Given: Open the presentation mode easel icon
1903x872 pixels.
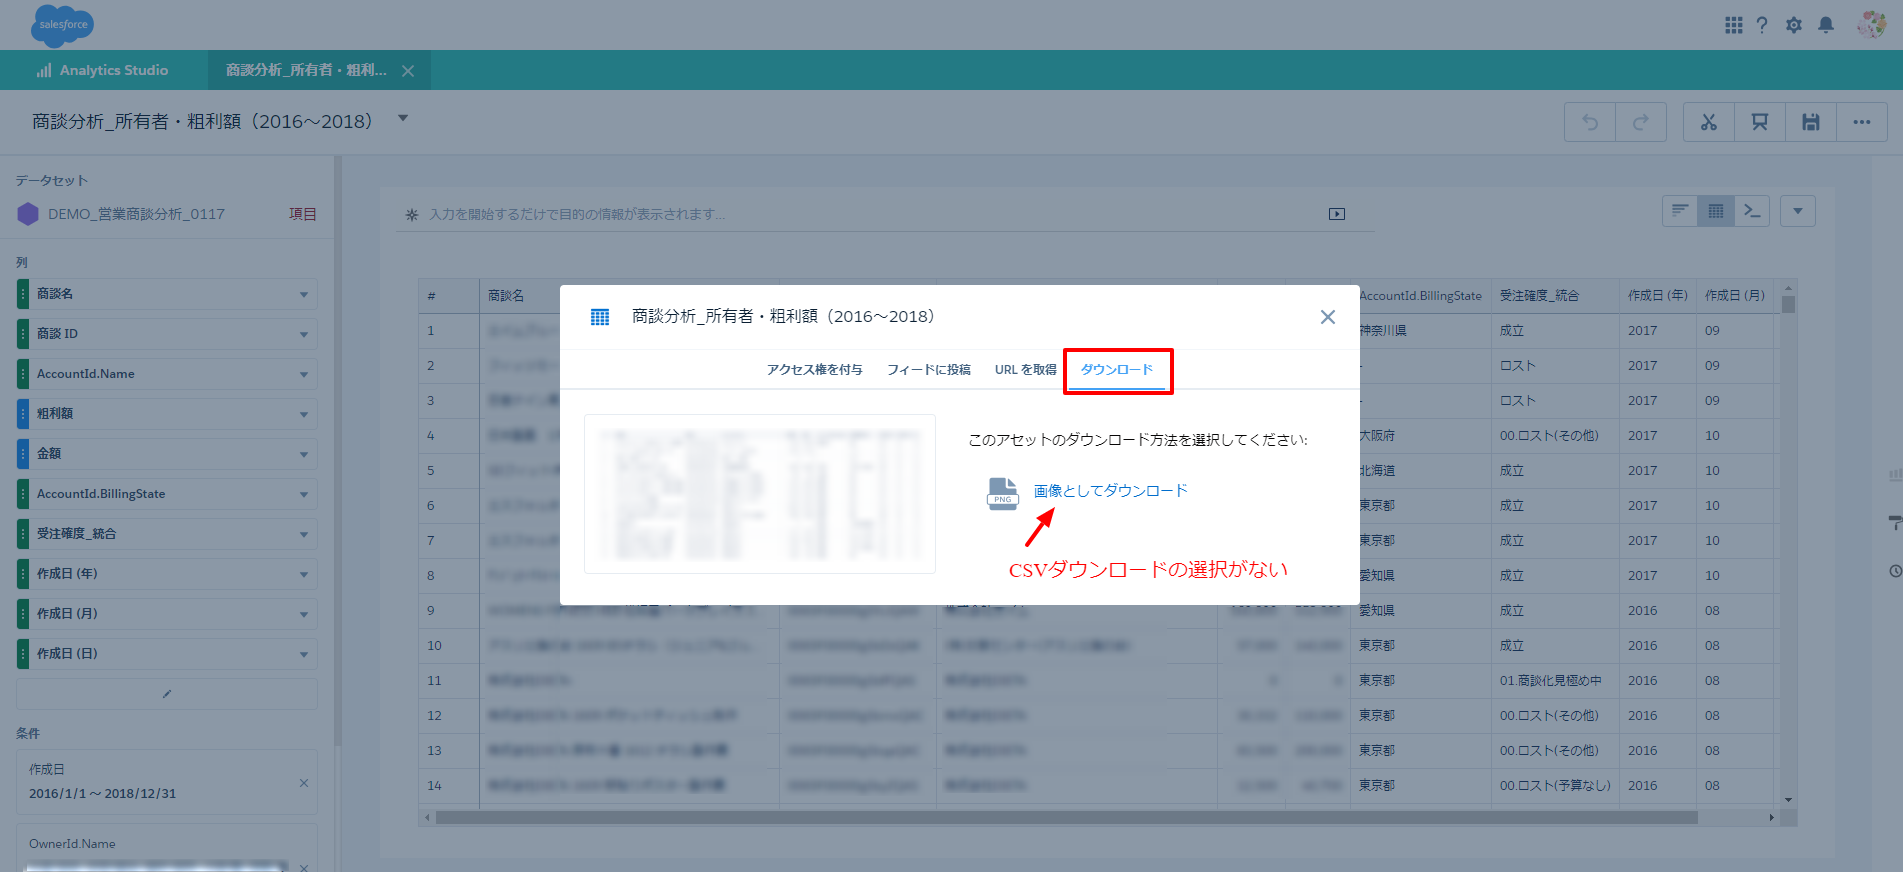Looking at the screenshot, I should pyautogui.click(x=1759, y=122).
